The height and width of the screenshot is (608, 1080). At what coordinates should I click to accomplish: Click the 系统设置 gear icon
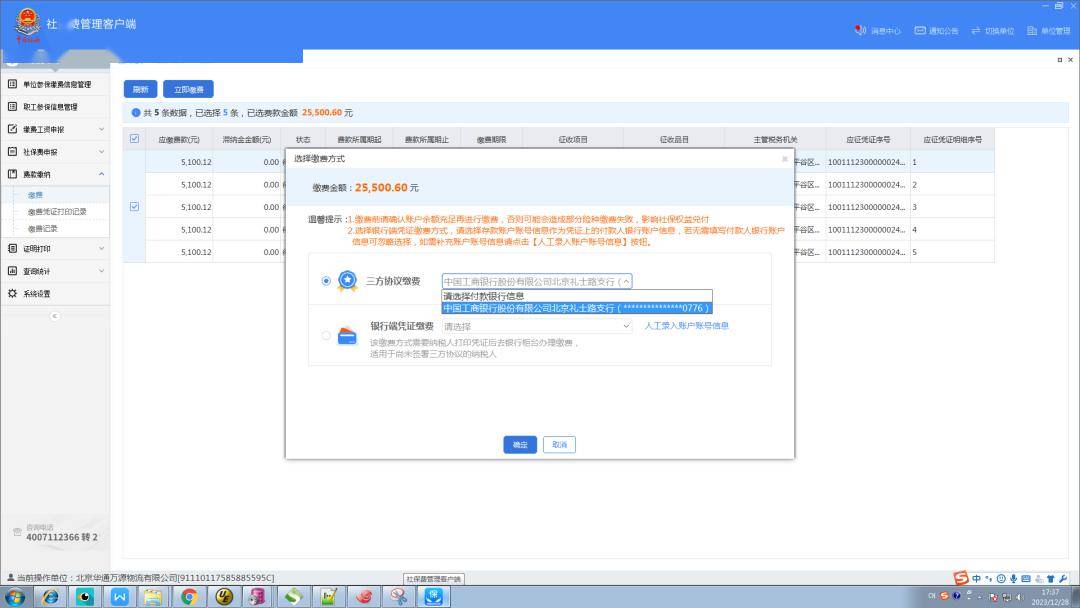(12, 293)
